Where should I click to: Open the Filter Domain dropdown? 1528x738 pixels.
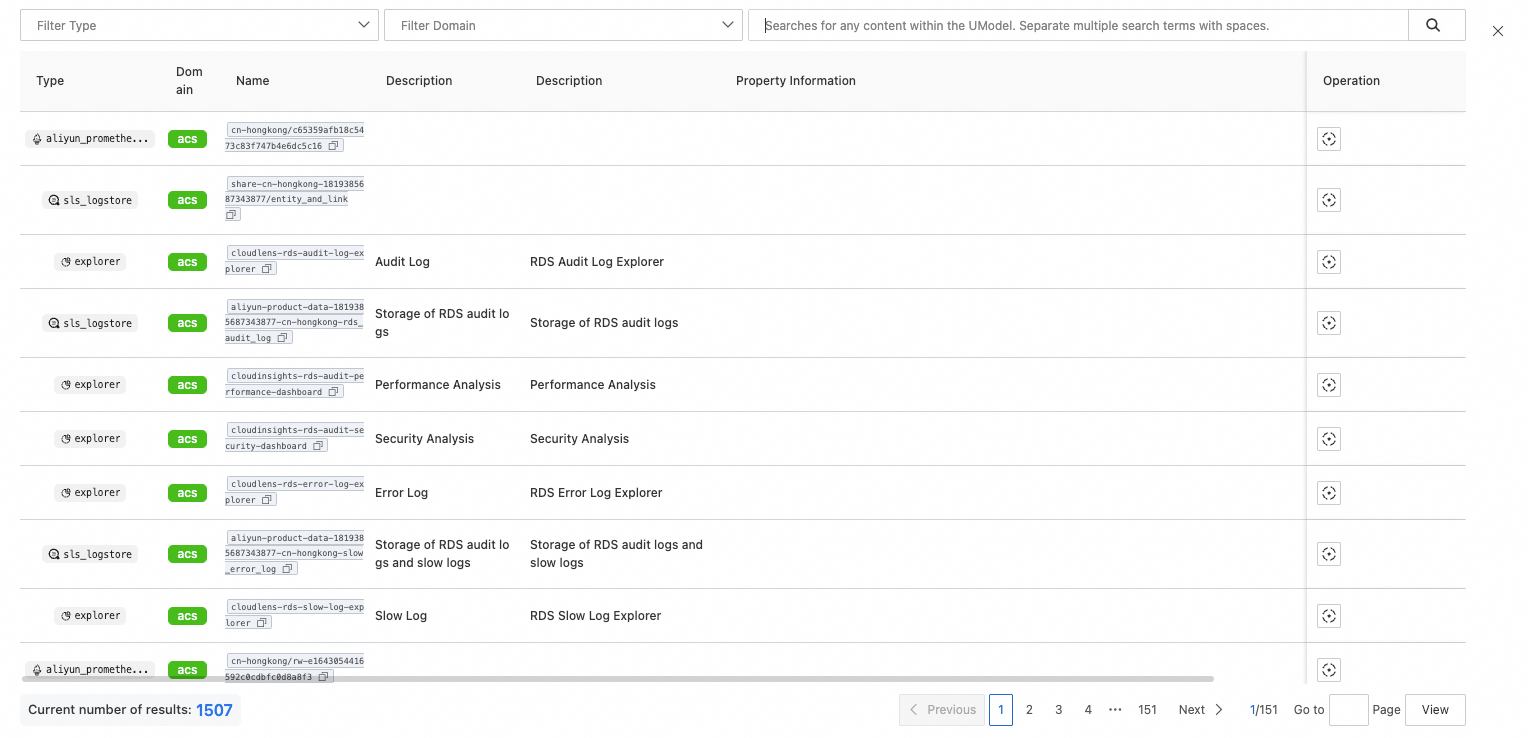[x=563, y=26]
